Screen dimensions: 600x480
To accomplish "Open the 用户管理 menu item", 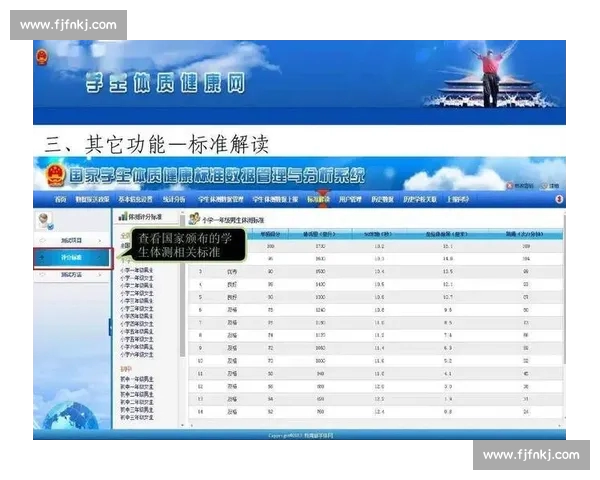I will click(350, 199).
